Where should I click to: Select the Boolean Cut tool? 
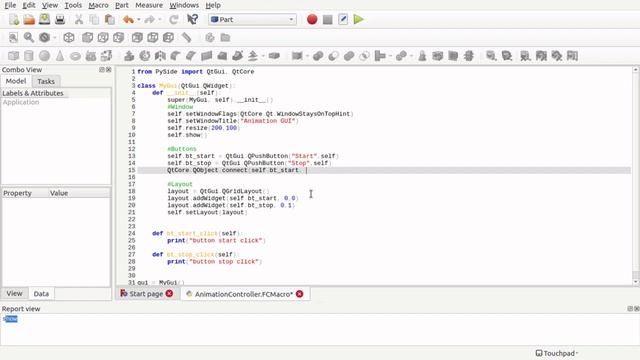pos(333,56)
